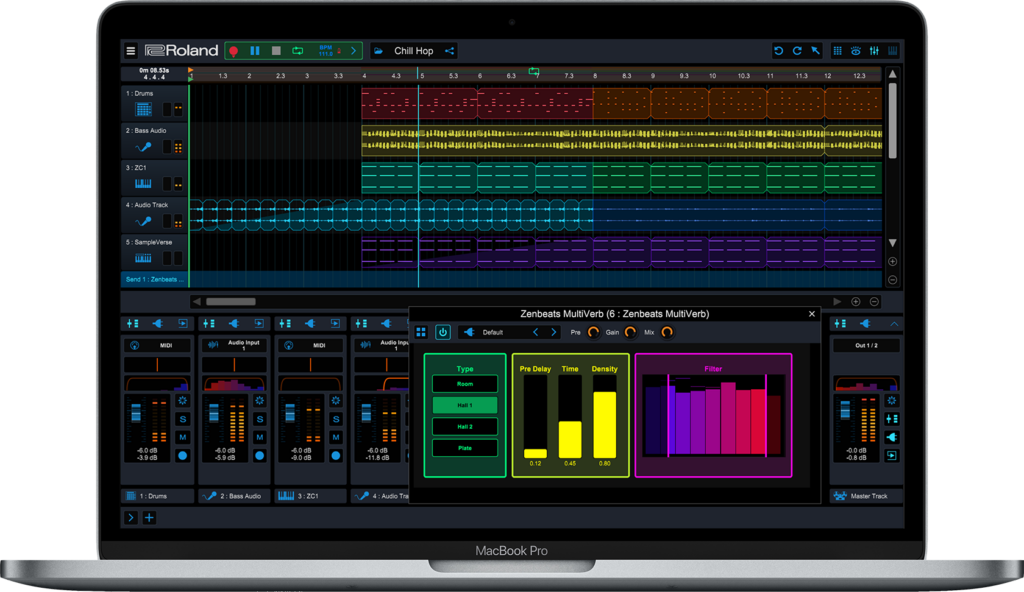Select the Room reverb type
The image size is (1024, 592).
(465, 384)
